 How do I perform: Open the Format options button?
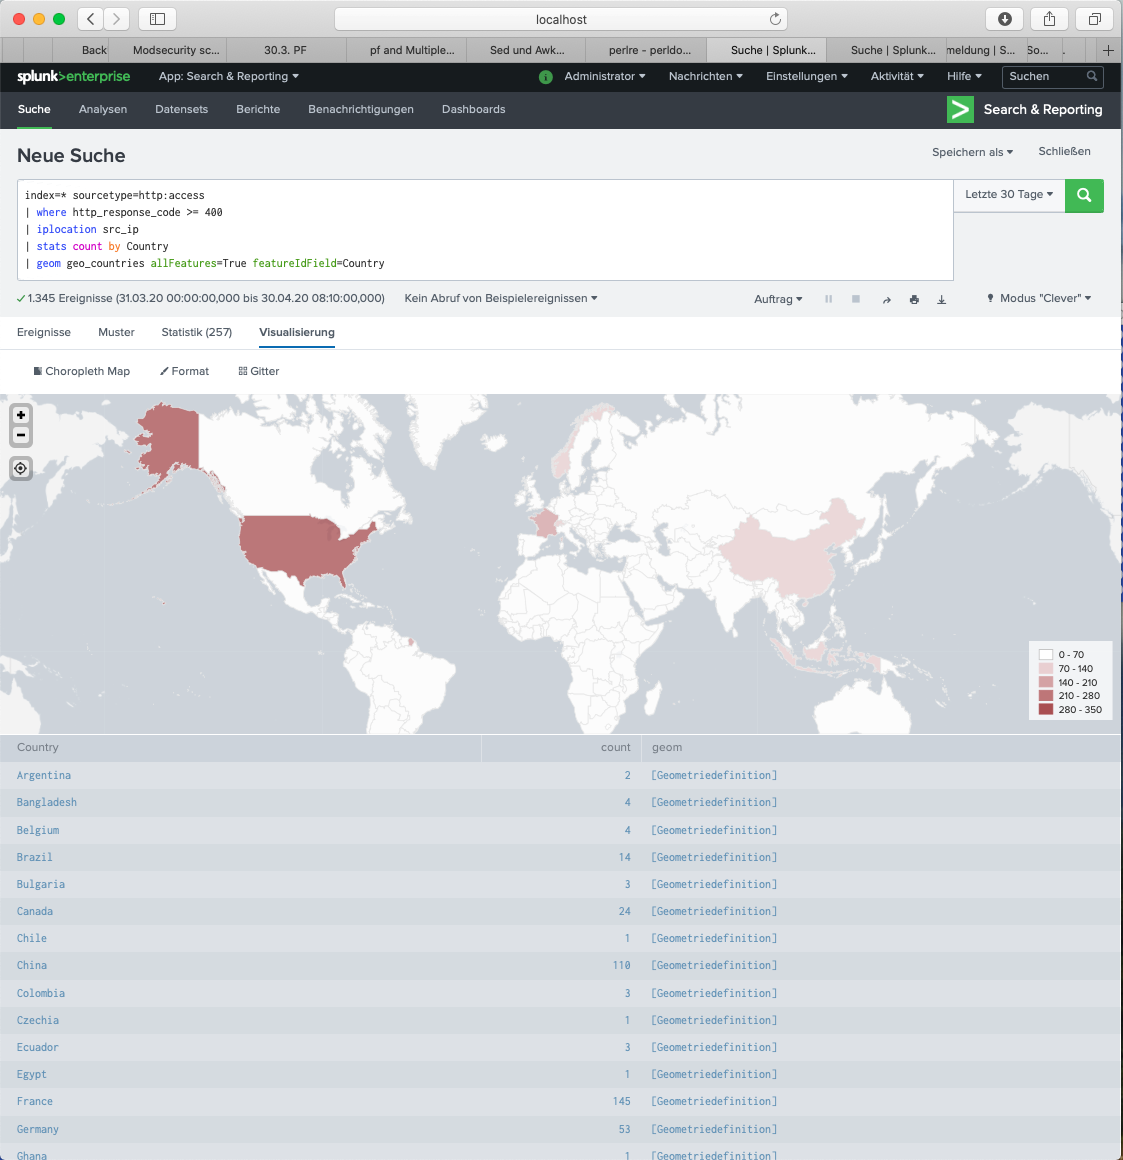185,371
